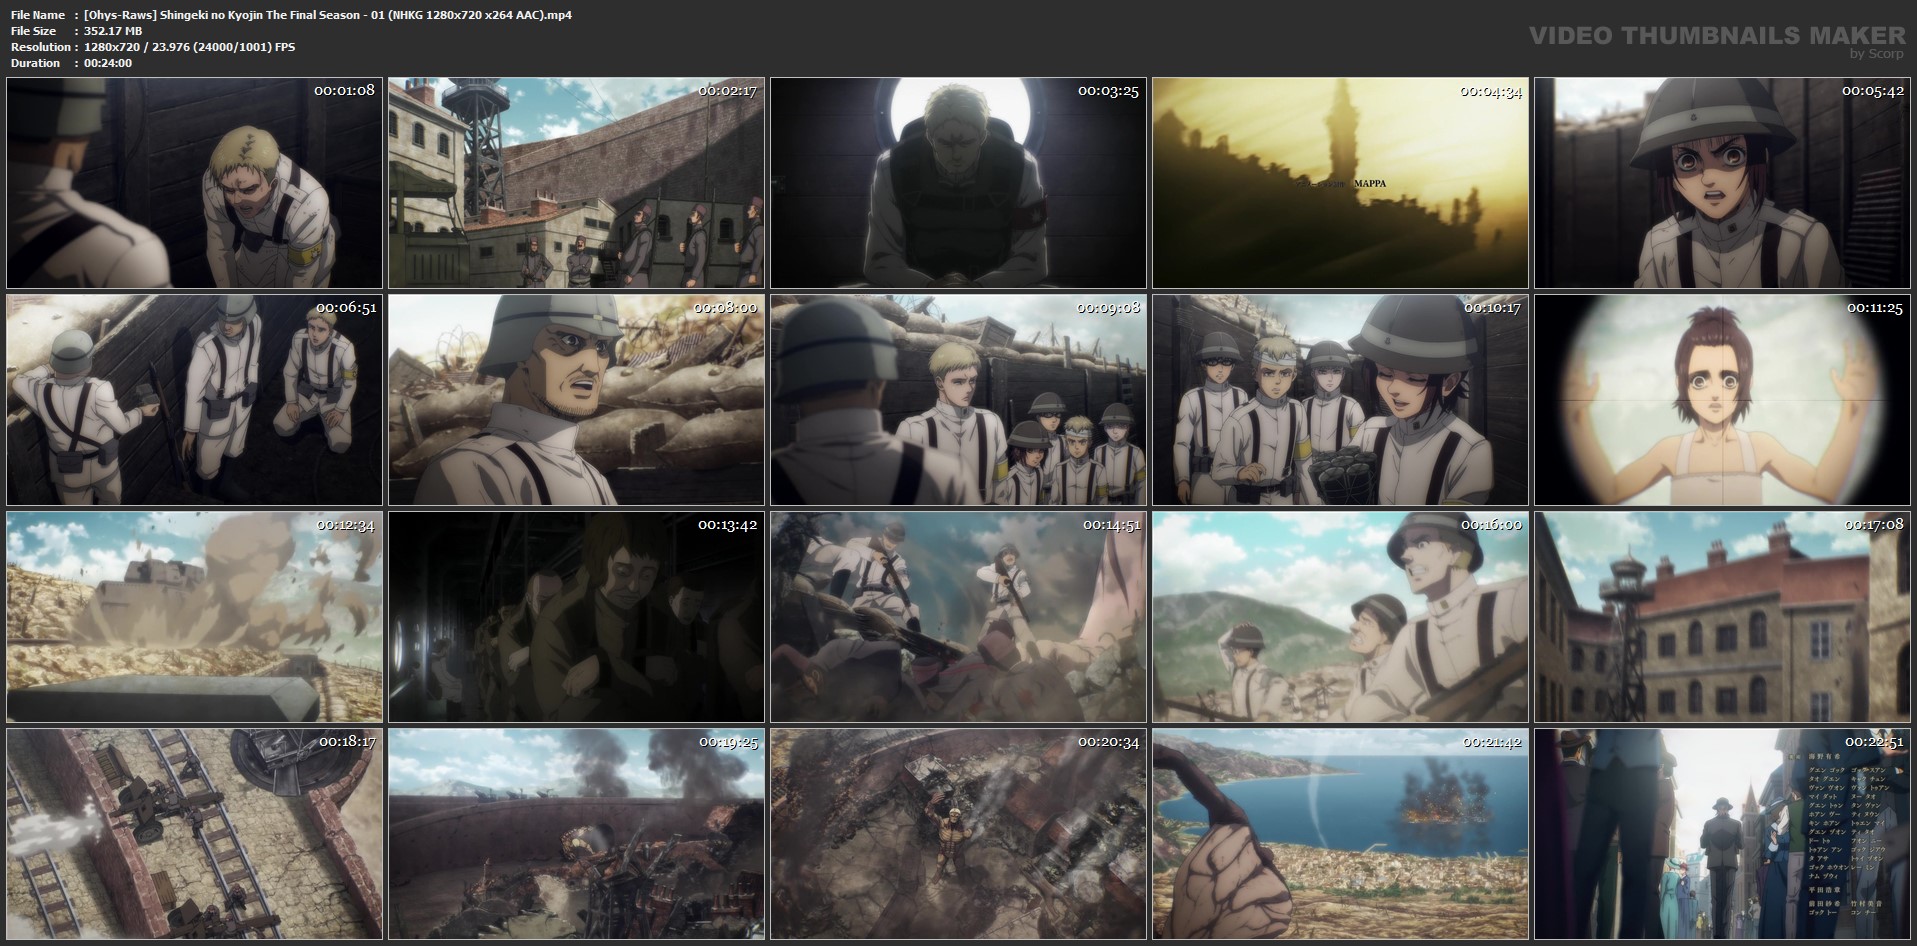1917x946 pixels.
Task: Click the ending credits frame at 00:22:51
Action: [x=1723, y=834]
